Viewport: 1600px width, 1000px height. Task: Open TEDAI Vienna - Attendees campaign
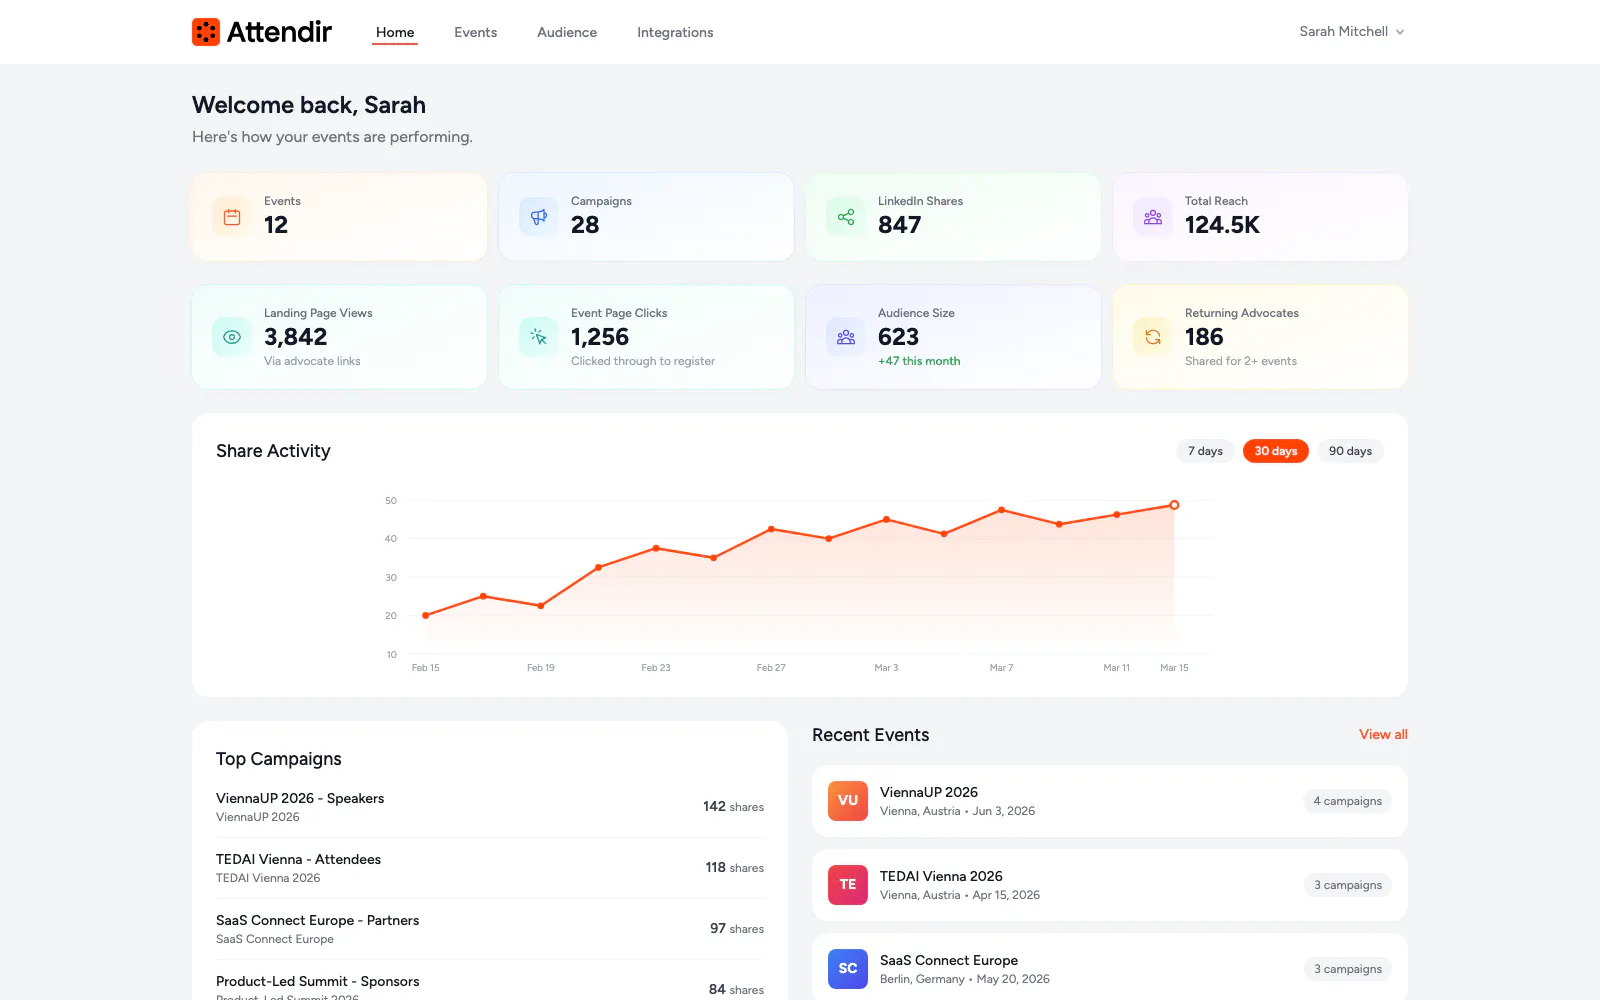490,868
